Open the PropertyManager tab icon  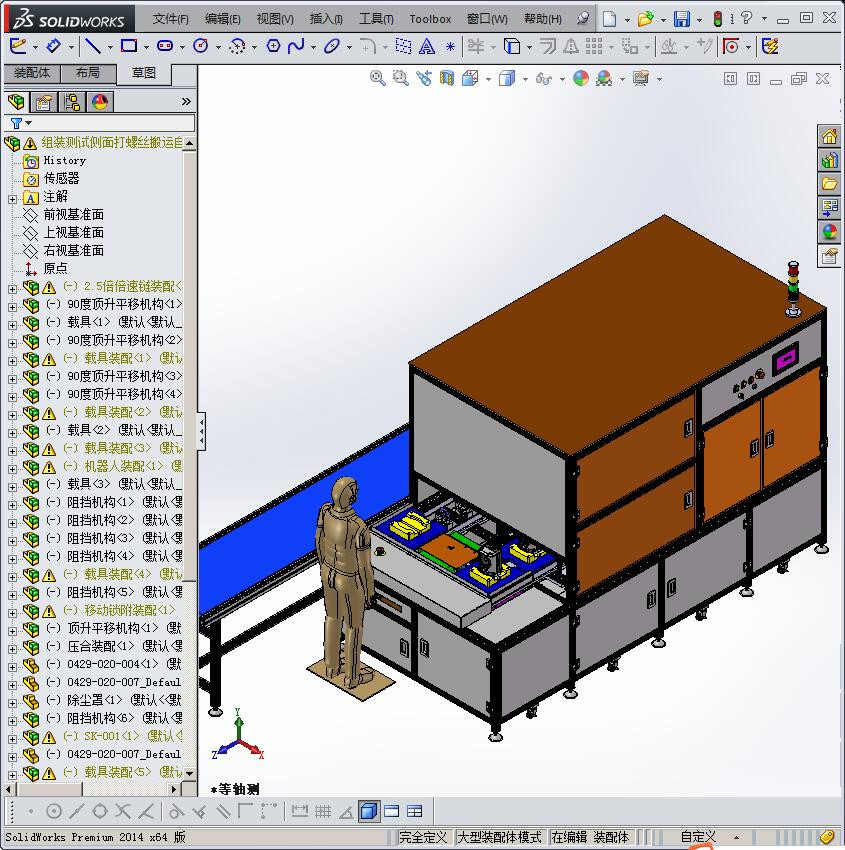pos(44,102)
